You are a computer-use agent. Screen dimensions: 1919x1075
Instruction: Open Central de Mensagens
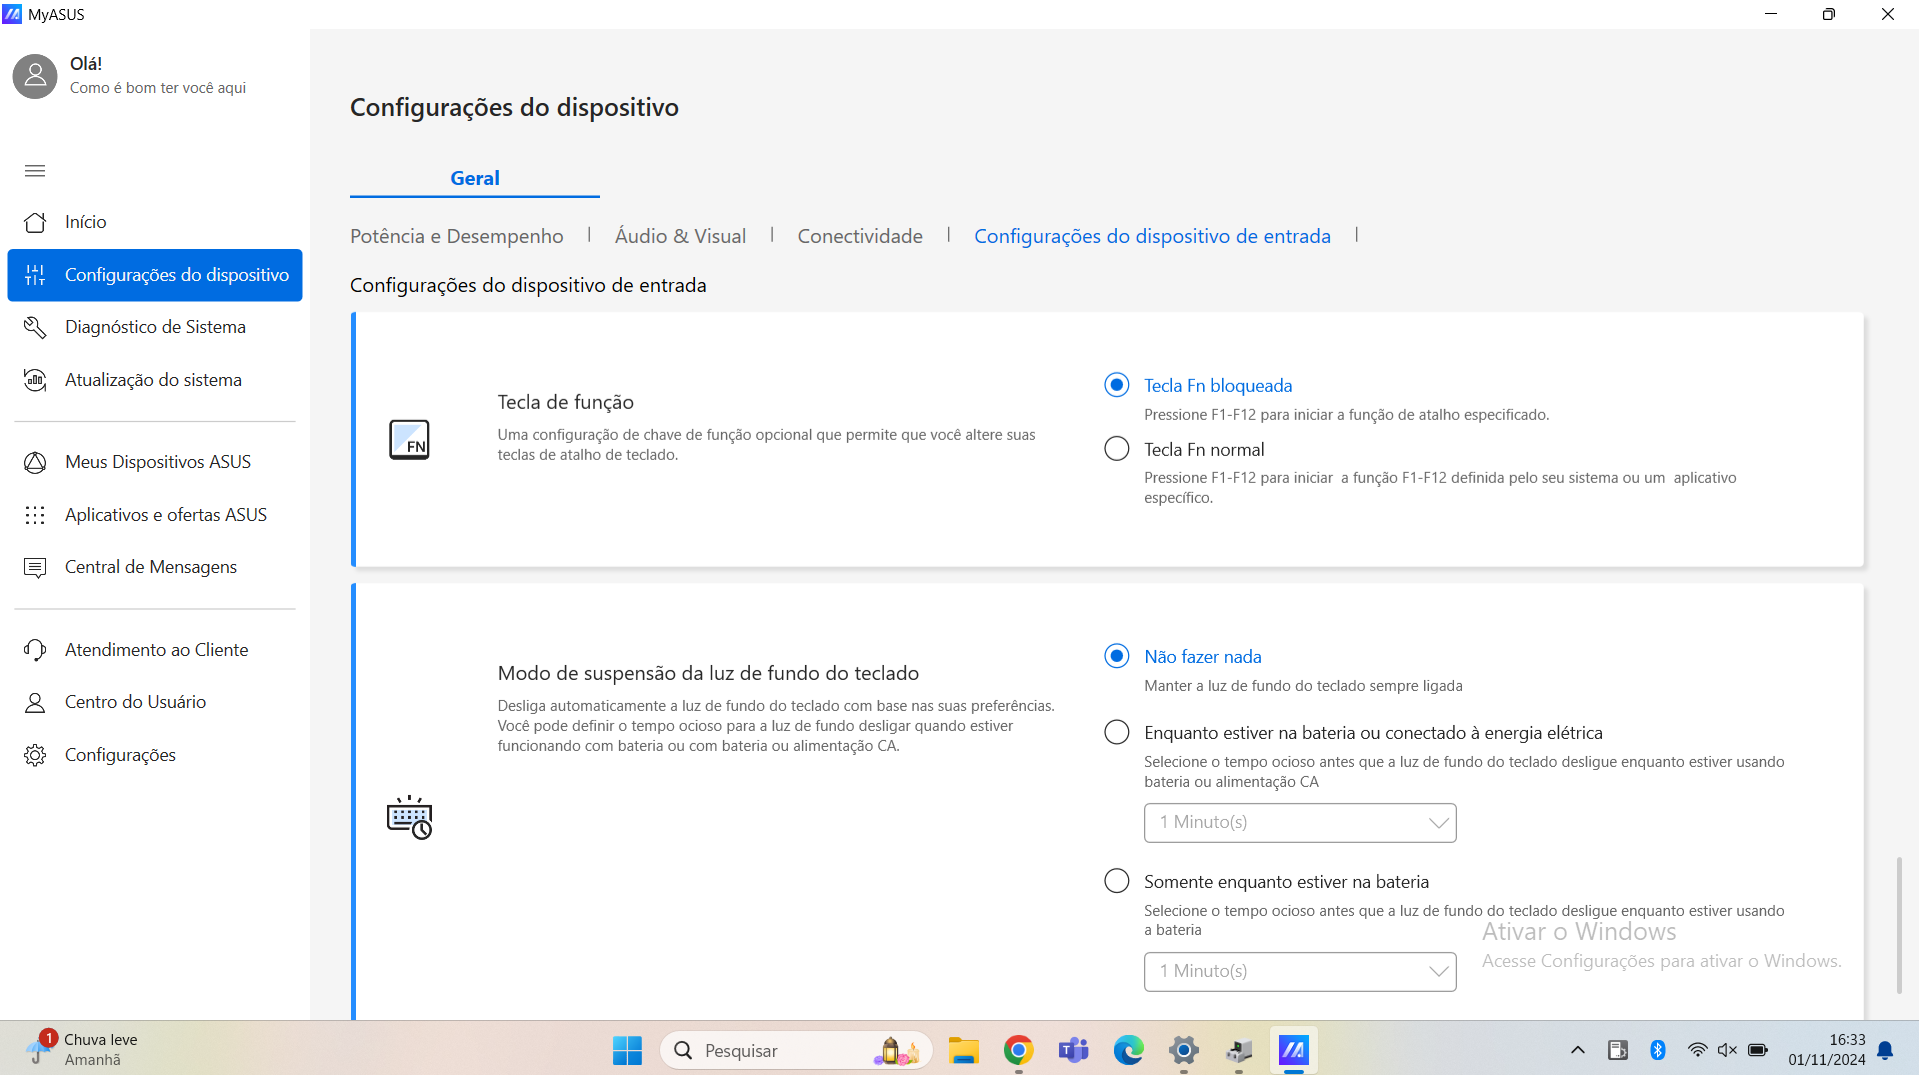155,567
